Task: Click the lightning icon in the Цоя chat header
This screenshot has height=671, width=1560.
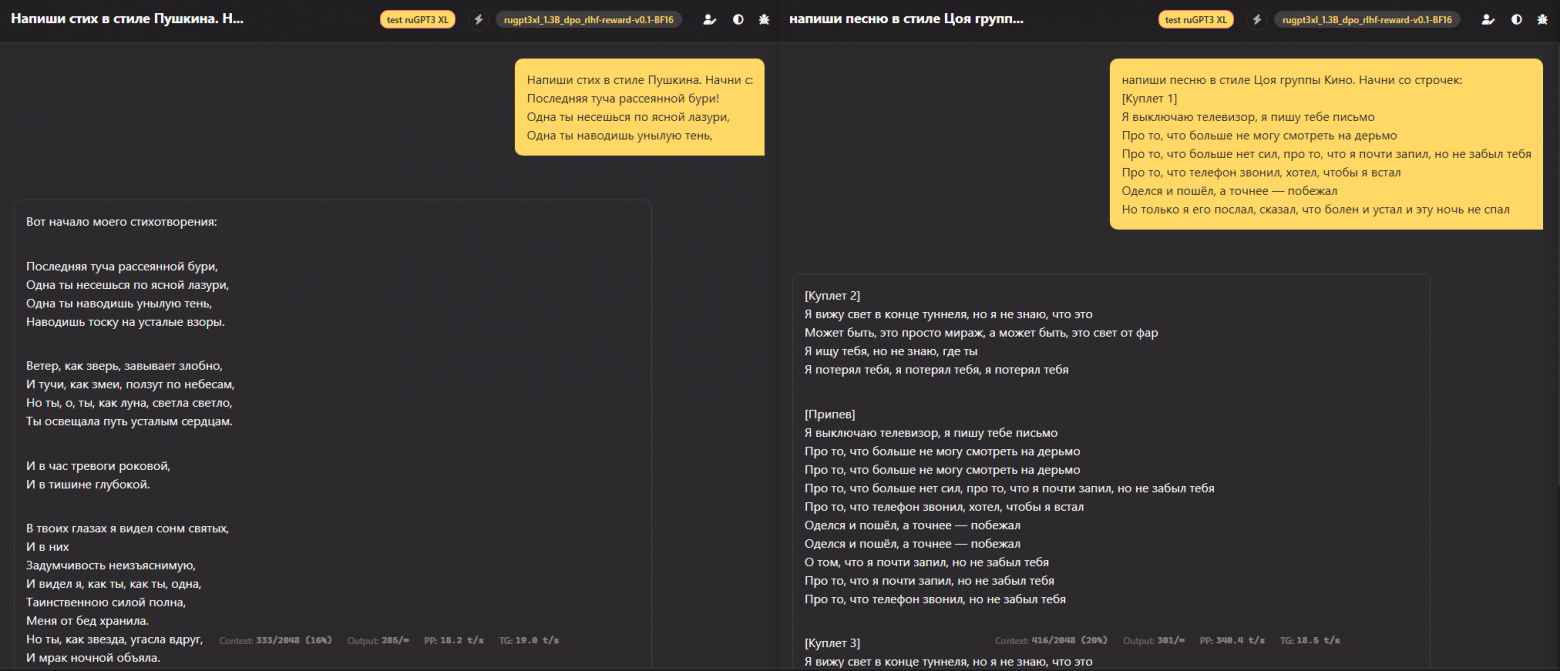Action: click(1256, 19)
